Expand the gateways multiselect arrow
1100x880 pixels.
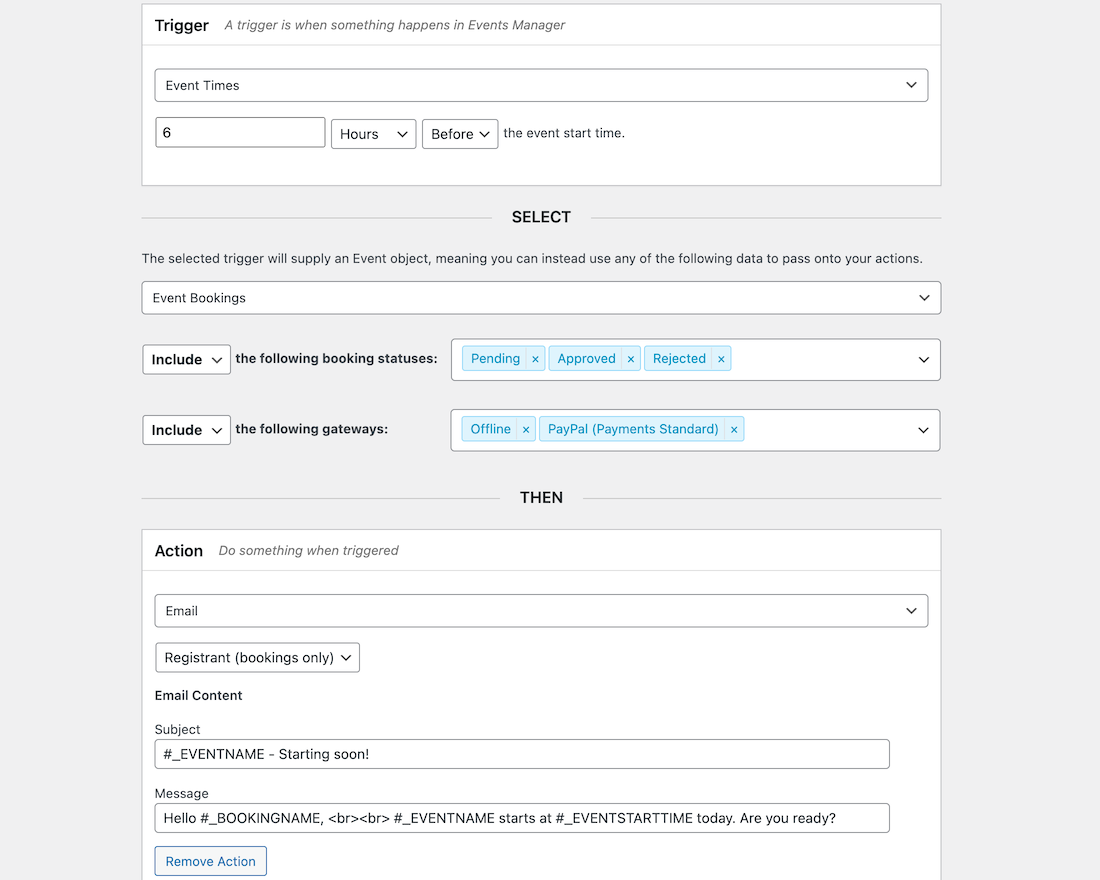pos(923,430)
